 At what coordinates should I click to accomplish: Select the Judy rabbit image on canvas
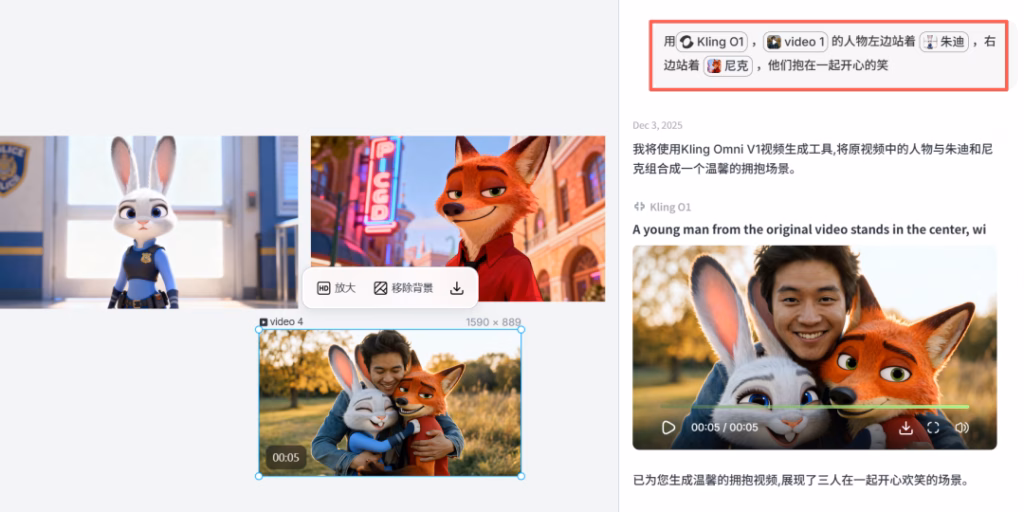coord(148,222)
